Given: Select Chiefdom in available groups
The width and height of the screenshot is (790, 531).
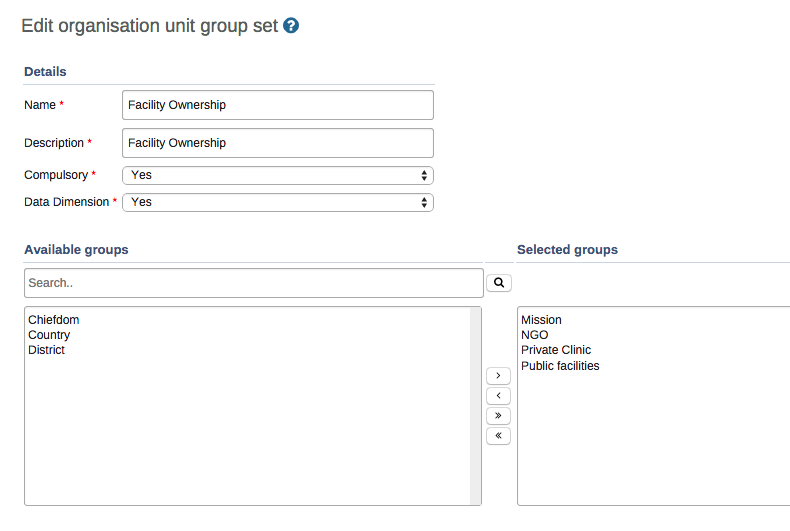Looking at the screenshot, I should pyautogui.click(x=54, y=320).
